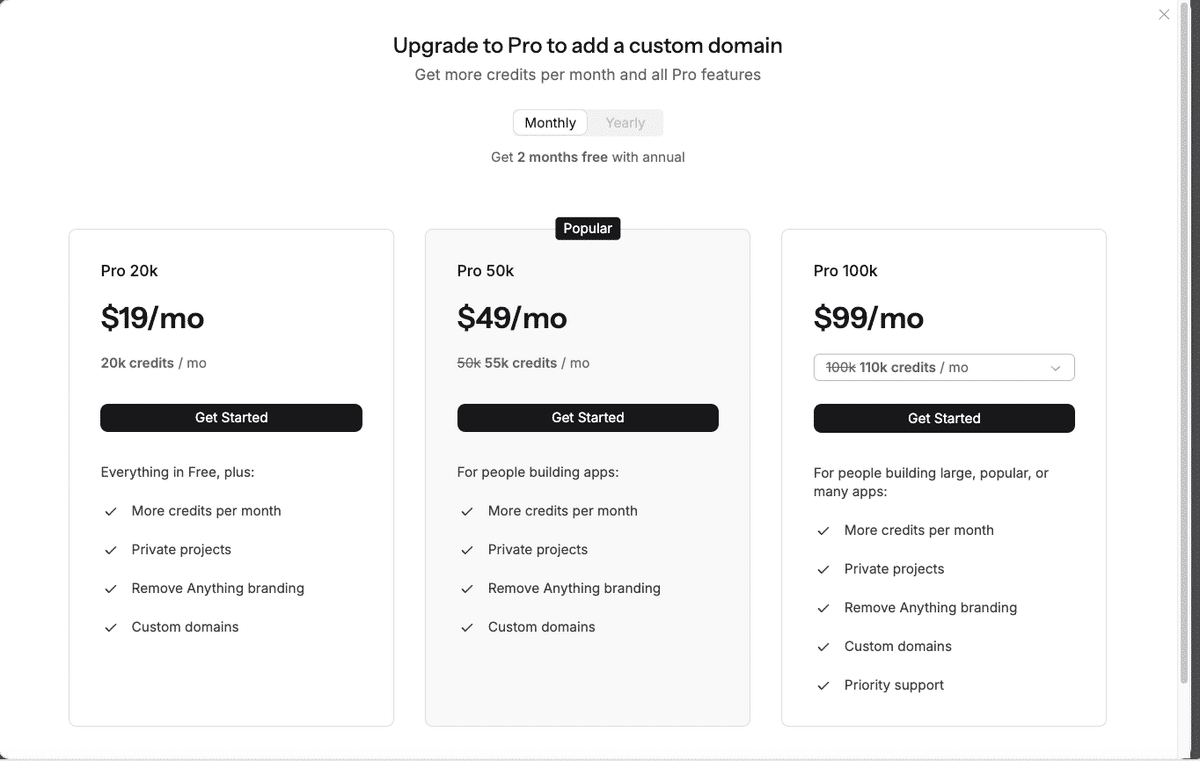This screenshot has height=761, width=1200.
Task: Click the chevron arrow in credits selector
Action: [1056, 368]
